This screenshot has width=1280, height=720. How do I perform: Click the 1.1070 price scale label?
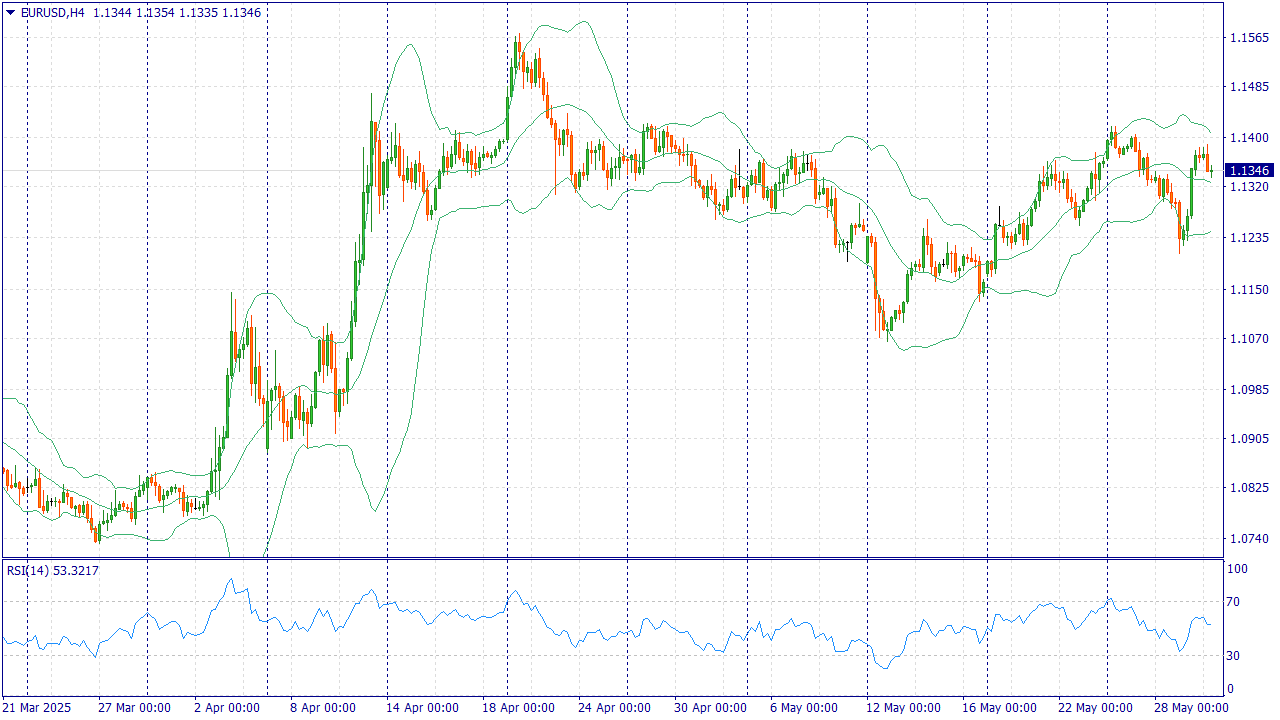point(1250,339)
